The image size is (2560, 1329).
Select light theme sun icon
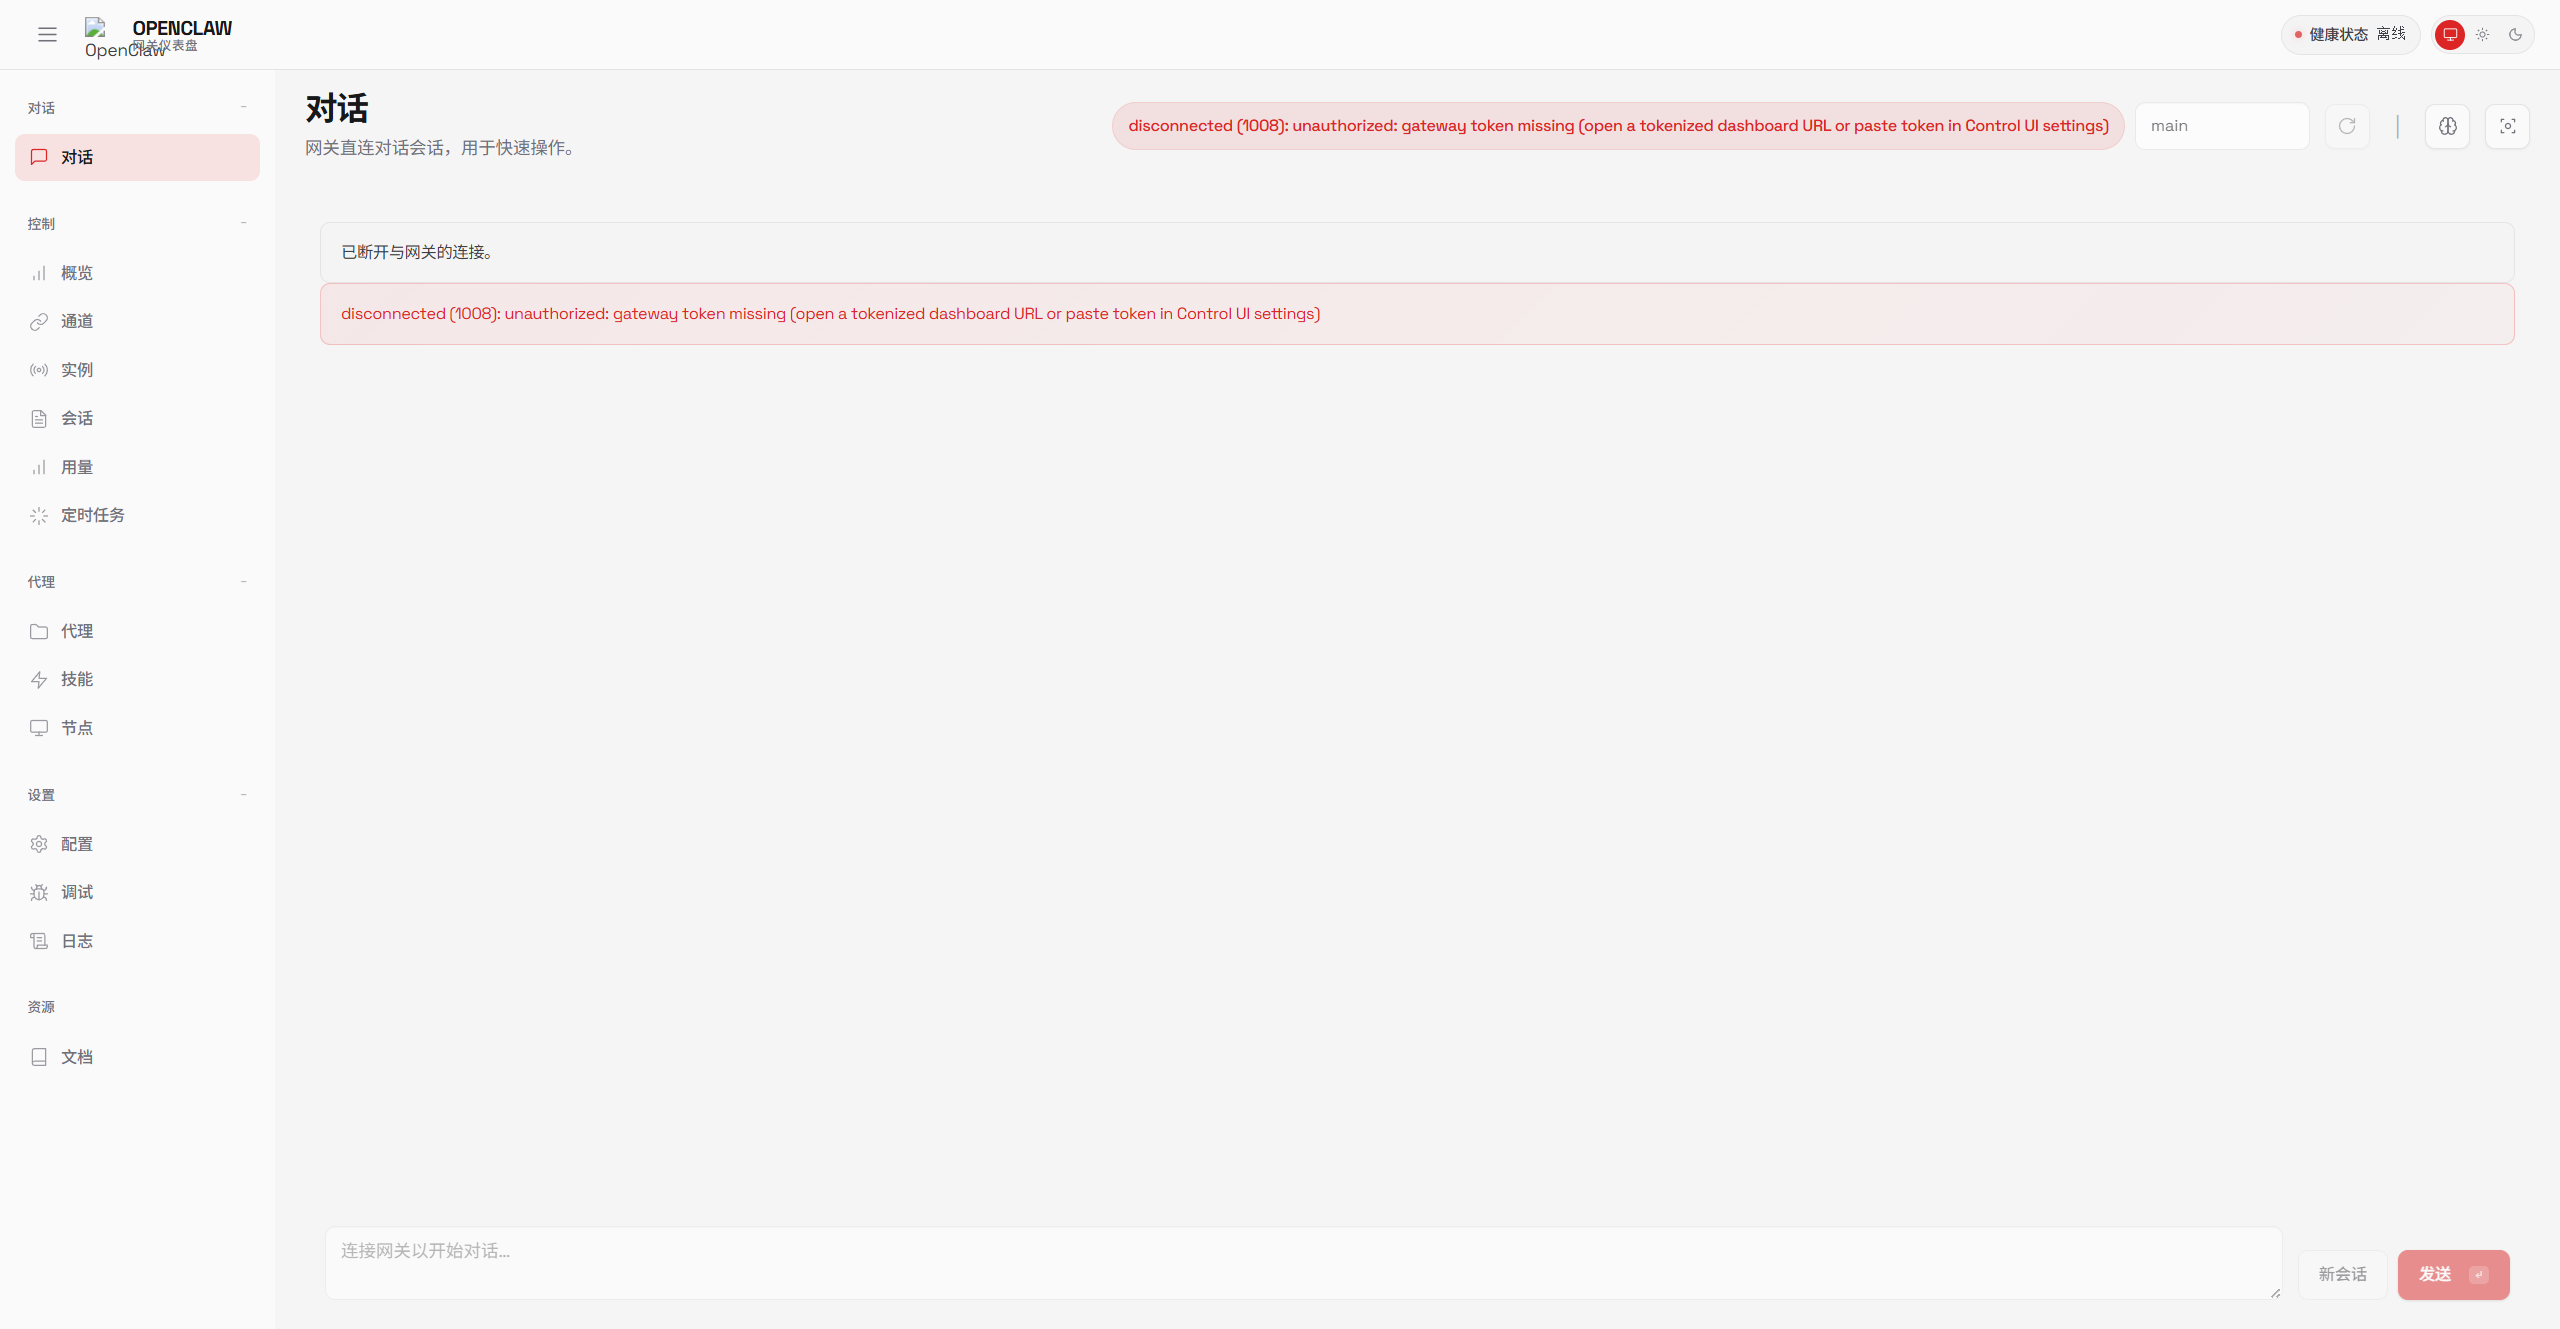[x=2482, y=35]
